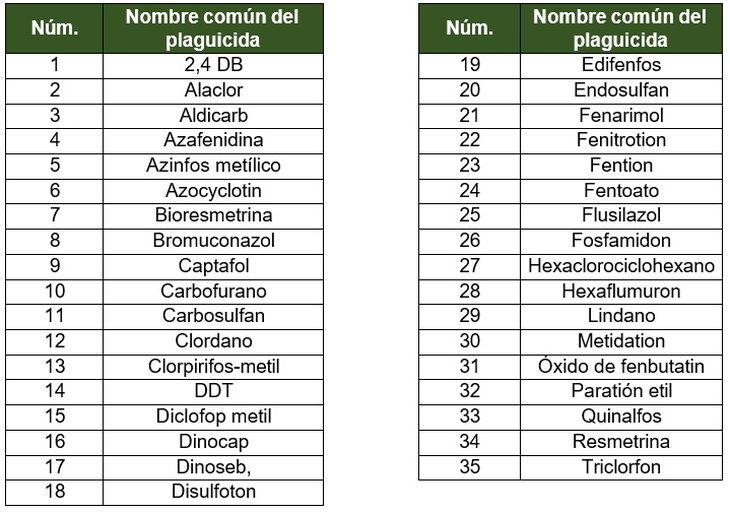730x512 pixels.
Task: Select the number 35 cell
Action: tap(469, 466)
